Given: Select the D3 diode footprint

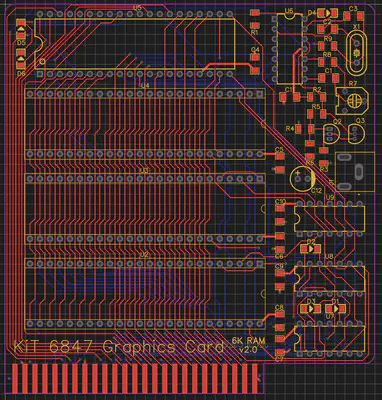Looking at the screenshot, I should [311, 309].
